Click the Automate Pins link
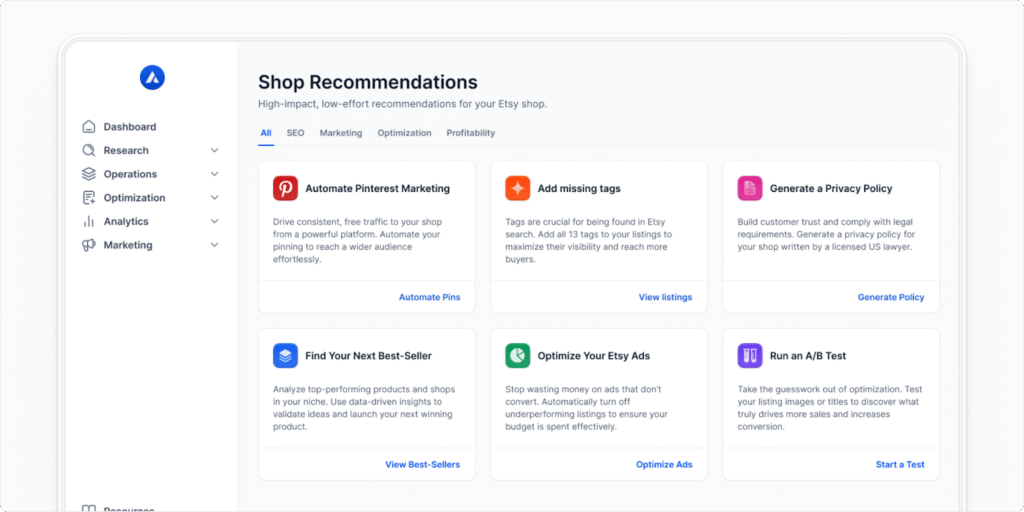Screen dimensions: 1024x512 [429, 297]
